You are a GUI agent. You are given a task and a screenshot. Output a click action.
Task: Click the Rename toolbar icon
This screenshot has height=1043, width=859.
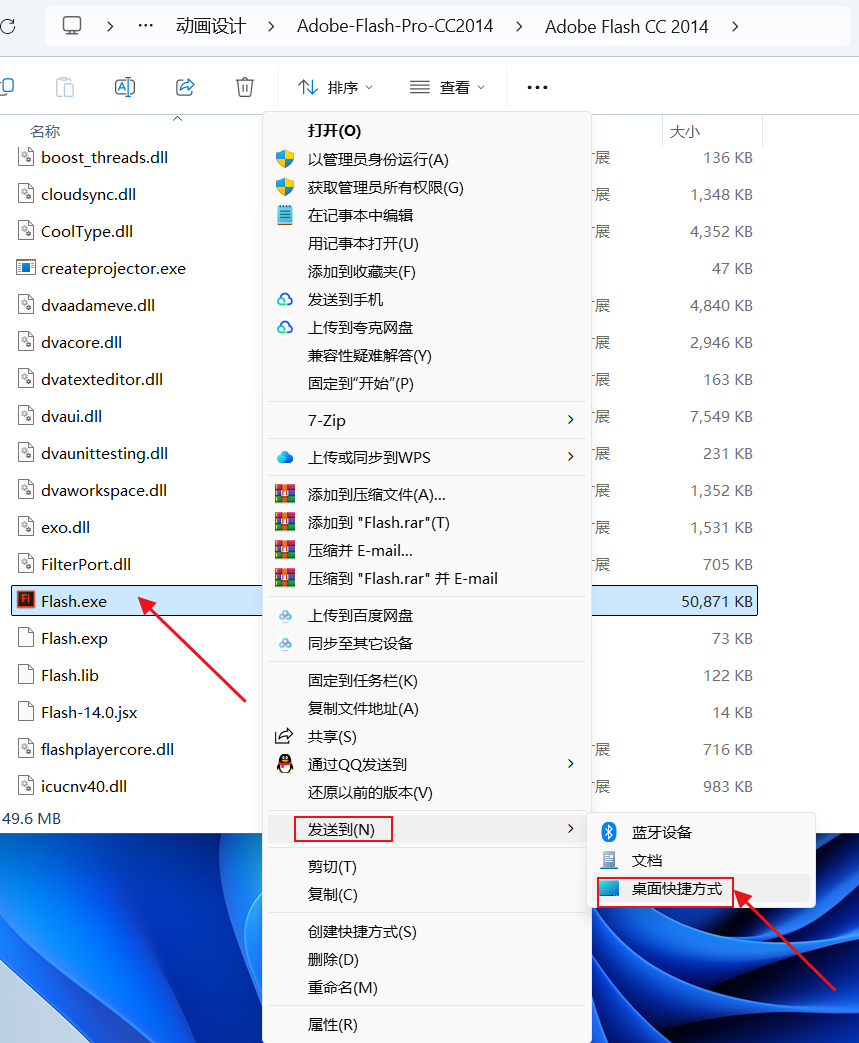click(124, 87)
